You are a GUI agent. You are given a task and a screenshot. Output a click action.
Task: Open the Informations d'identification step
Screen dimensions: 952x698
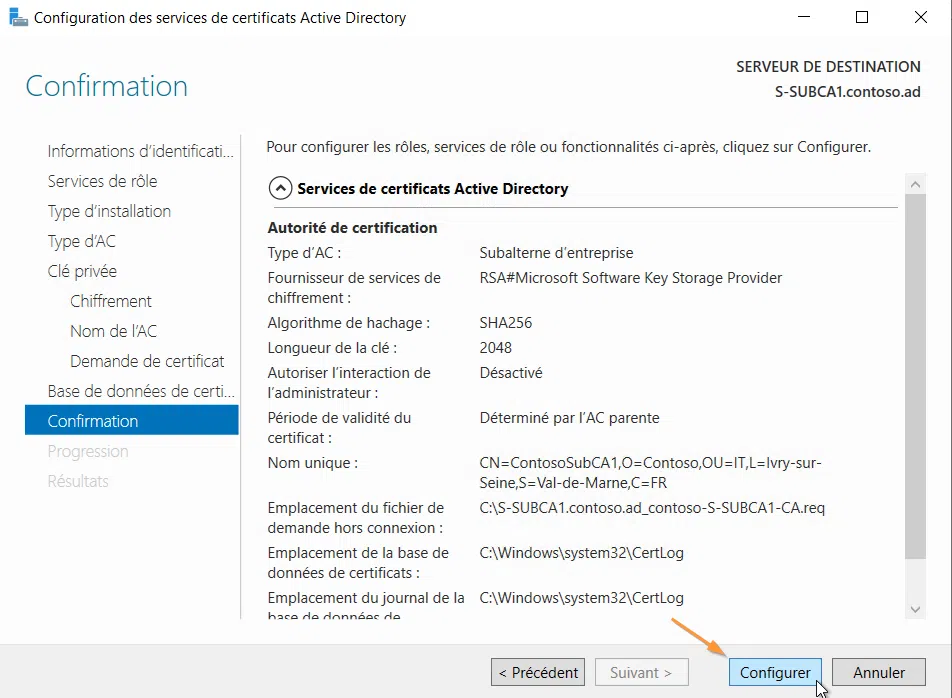[140, 151]
